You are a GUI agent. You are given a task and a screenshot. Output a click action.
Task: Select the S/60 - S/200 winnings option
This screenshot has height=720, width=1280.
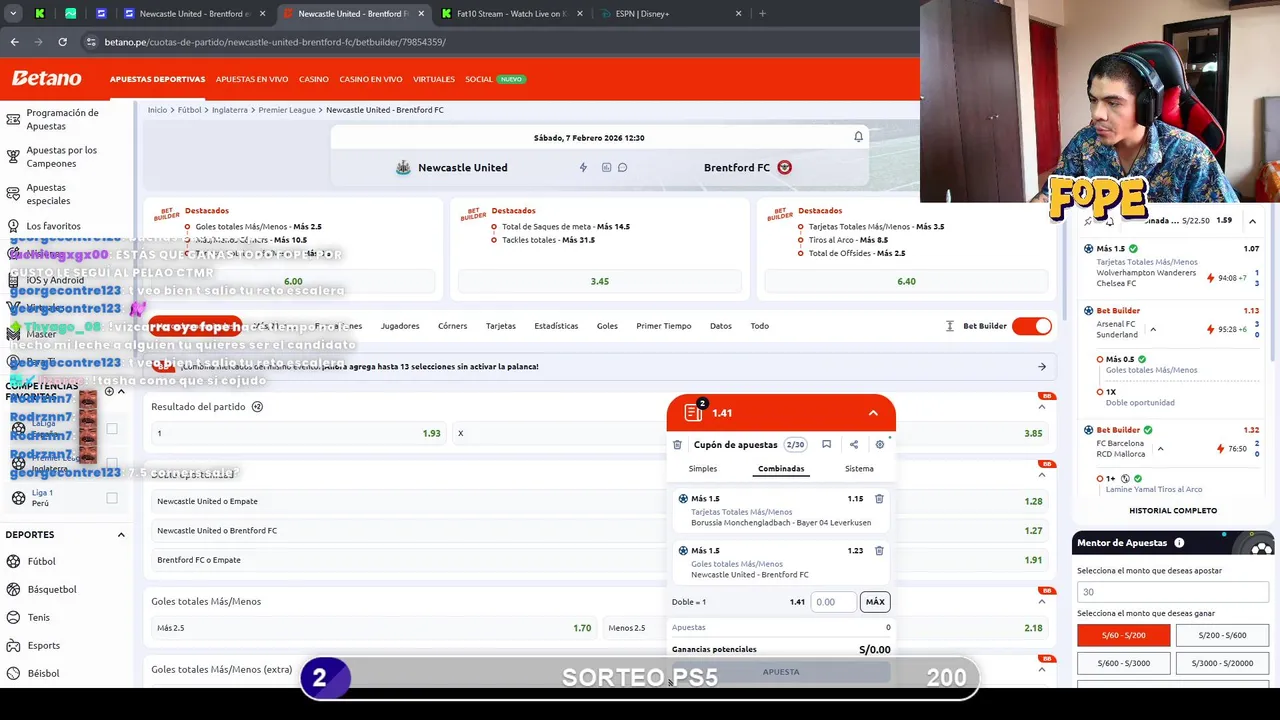click(x=1123, y=635)
